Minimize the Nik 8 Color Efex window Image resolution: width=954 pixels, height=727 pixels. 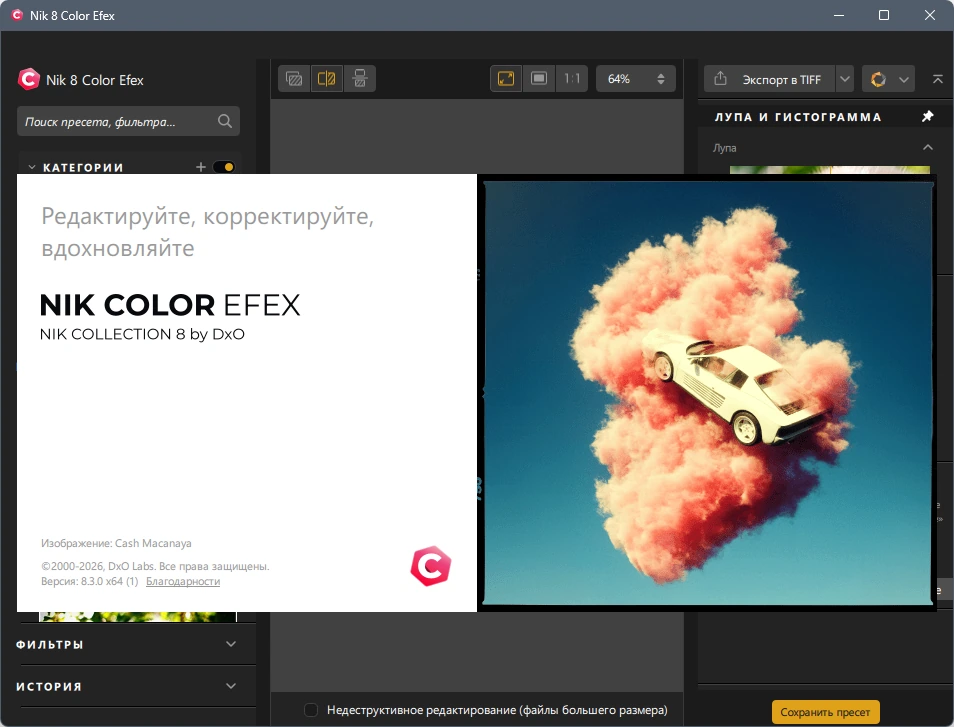pos(839,15)
